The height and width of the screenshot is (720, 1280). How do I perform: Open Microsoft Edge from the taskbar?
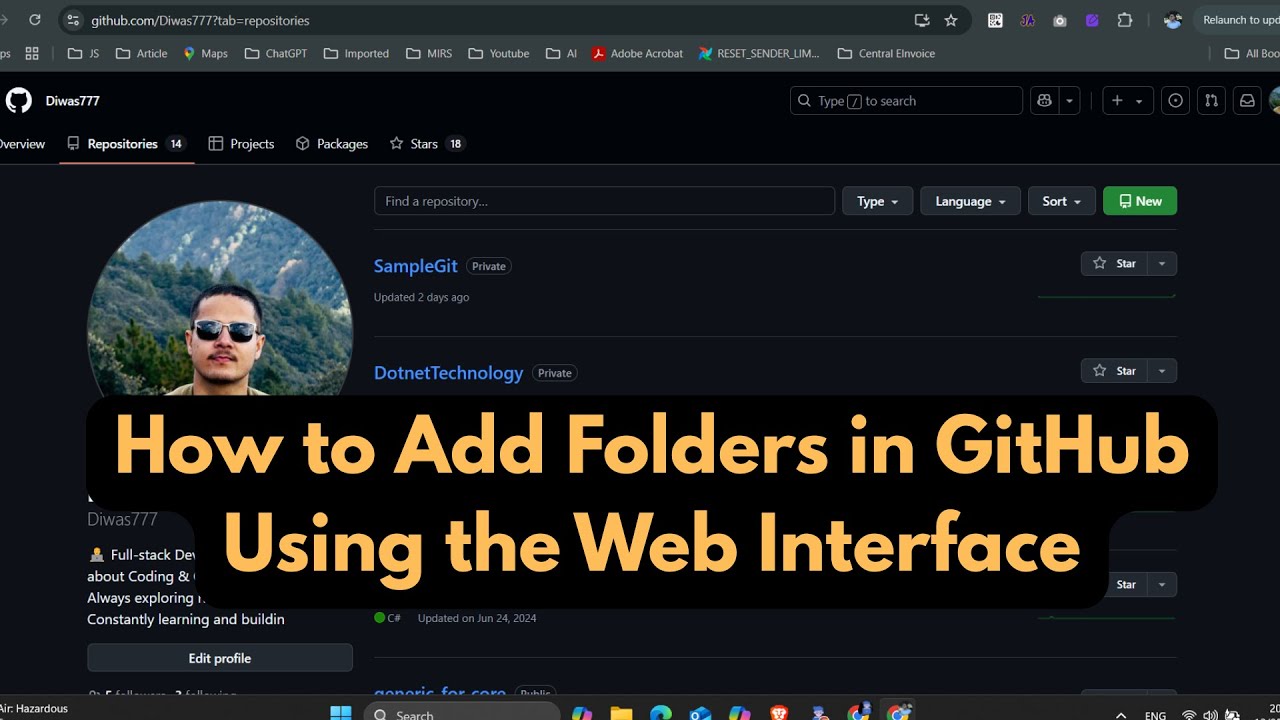pyautogui.click(x=661, y=713)
